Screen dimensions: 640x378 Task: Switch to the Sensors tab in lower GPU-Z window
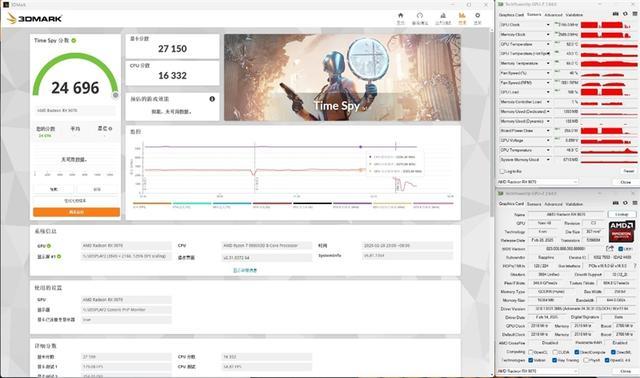(534, 204)
